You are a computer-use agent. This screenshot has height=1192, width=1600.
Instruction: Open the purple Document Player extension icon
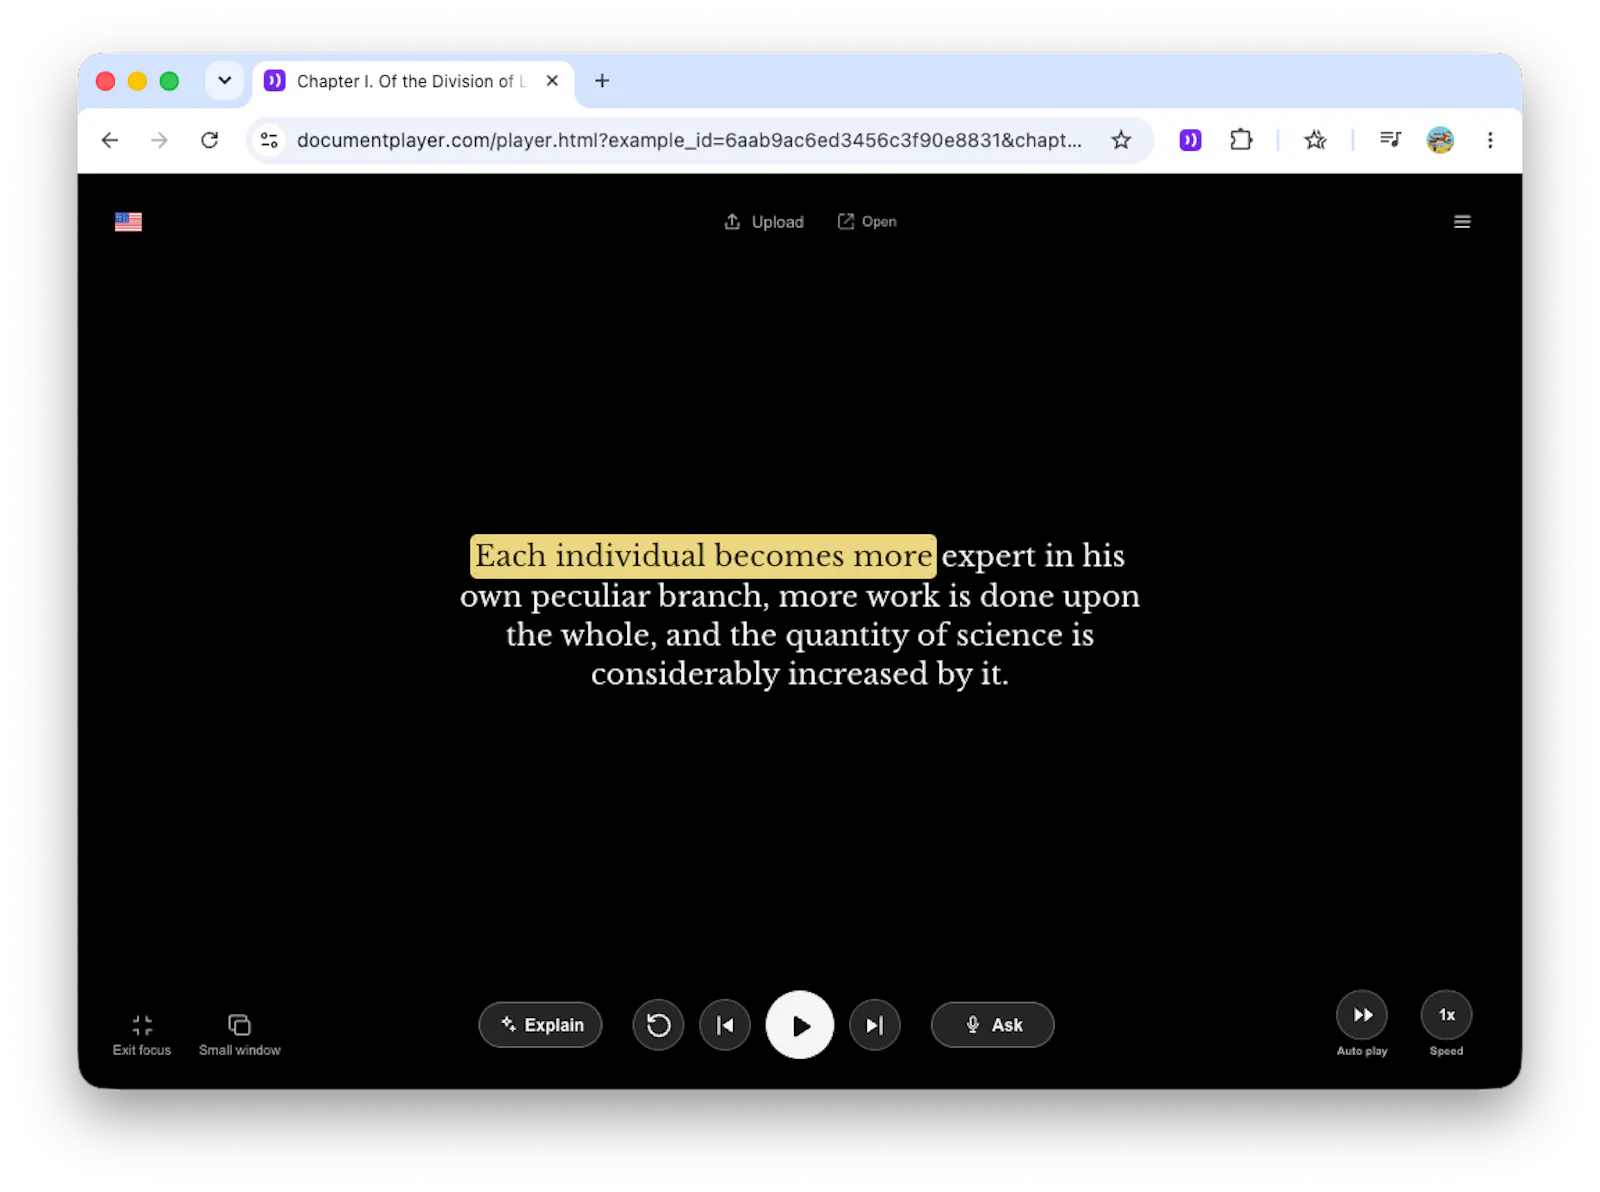(x=1190, y=140)
